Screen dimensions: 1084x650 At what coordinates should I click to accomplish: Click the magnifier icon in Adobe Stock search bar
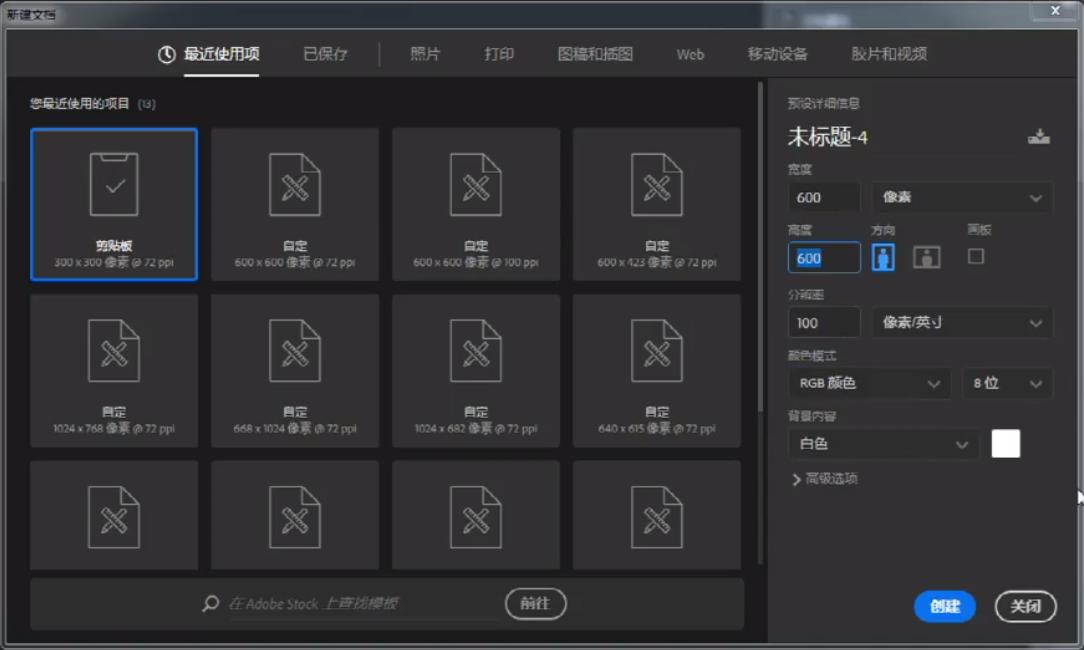pyautogui.click(x=209, y=603)
